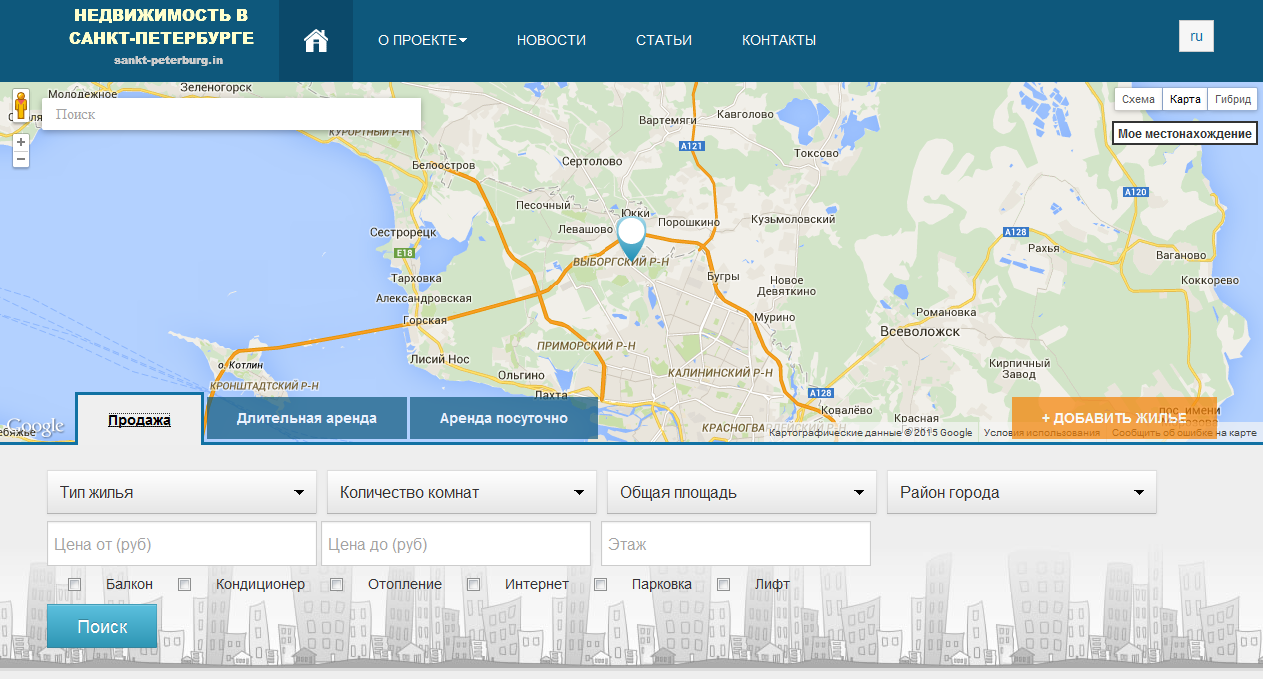Viewport: 1263px width, 679px height.
Task: Click the Поиск search button
Action: [x=102, y=626]
